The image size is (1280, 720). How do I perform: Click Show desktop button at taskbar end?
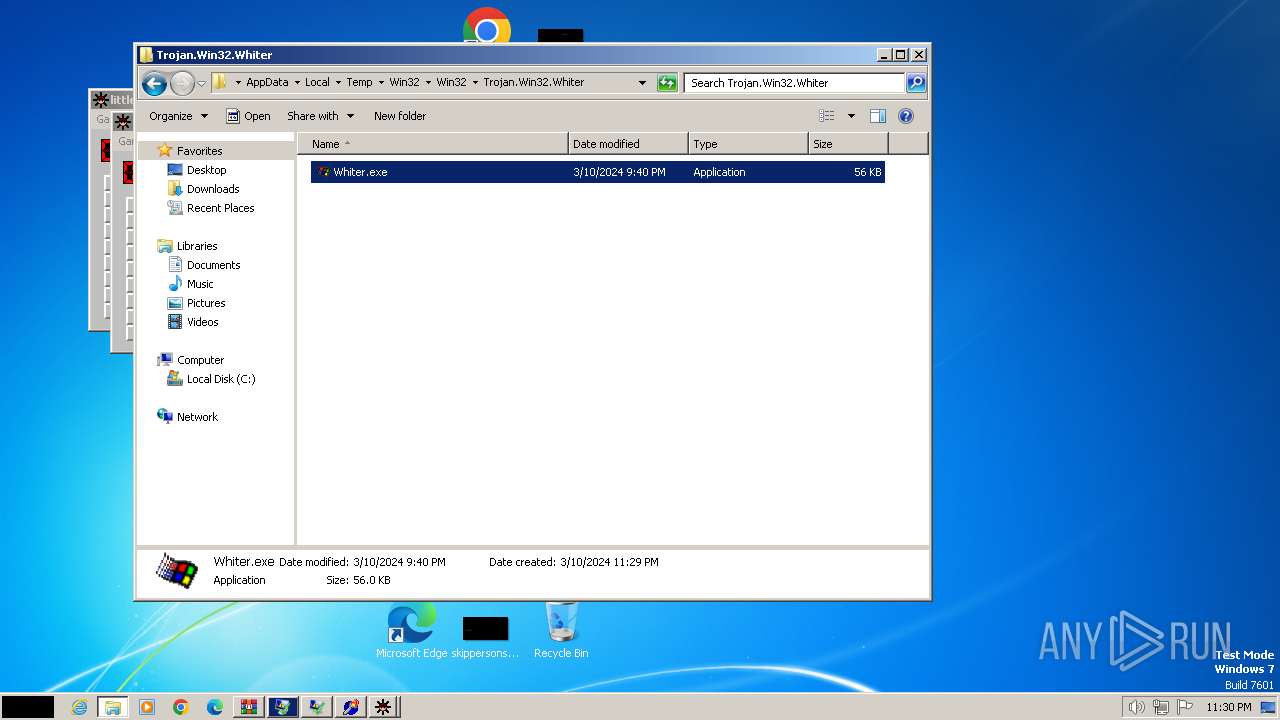coord(1270,707)
